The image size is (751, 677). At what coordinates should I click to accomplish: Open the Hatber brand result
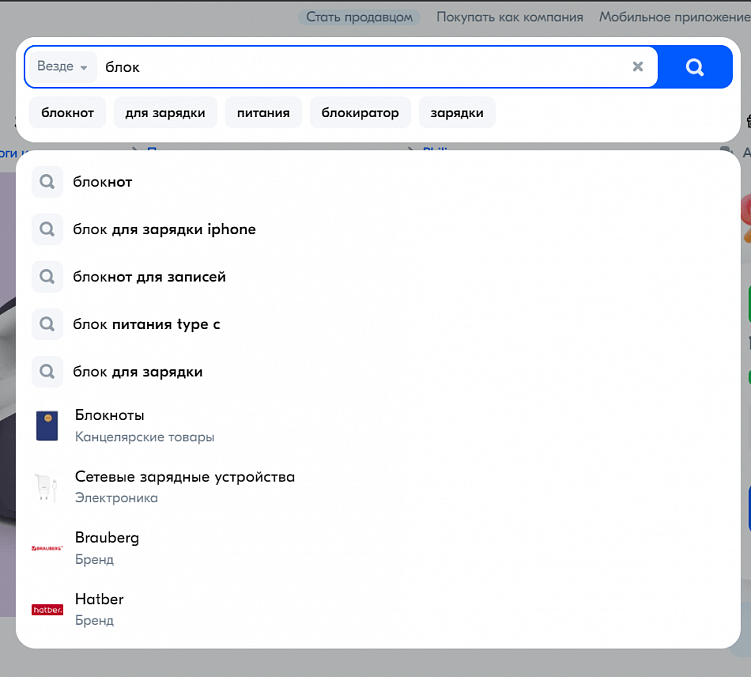[378, 609]
